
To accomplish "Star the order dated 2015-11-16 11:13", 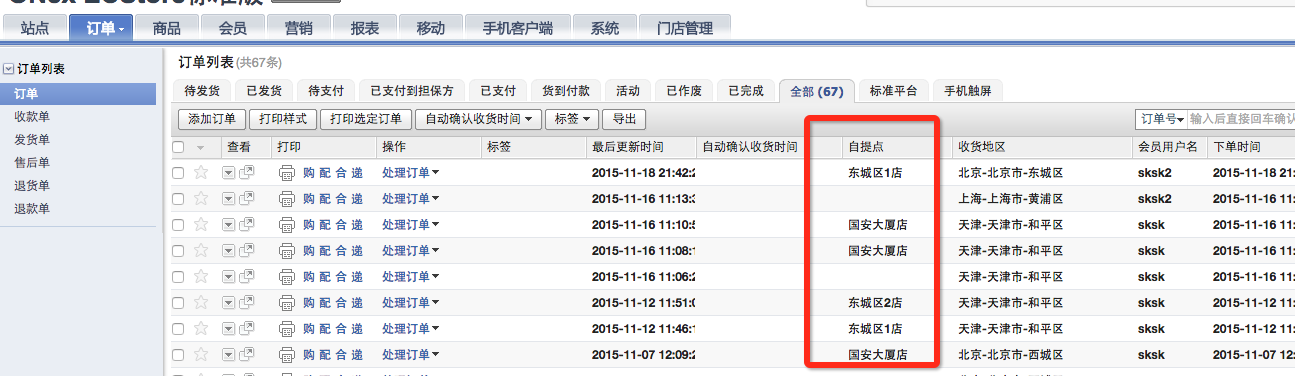I will [x=201, y=198].
